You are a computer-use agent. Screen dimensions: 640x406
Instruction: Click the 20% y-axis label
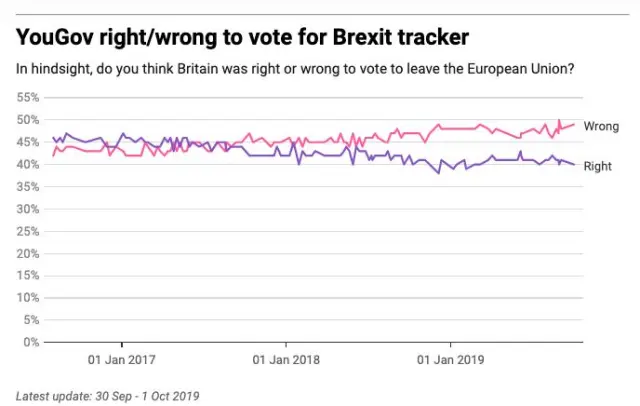coord(27,253)
